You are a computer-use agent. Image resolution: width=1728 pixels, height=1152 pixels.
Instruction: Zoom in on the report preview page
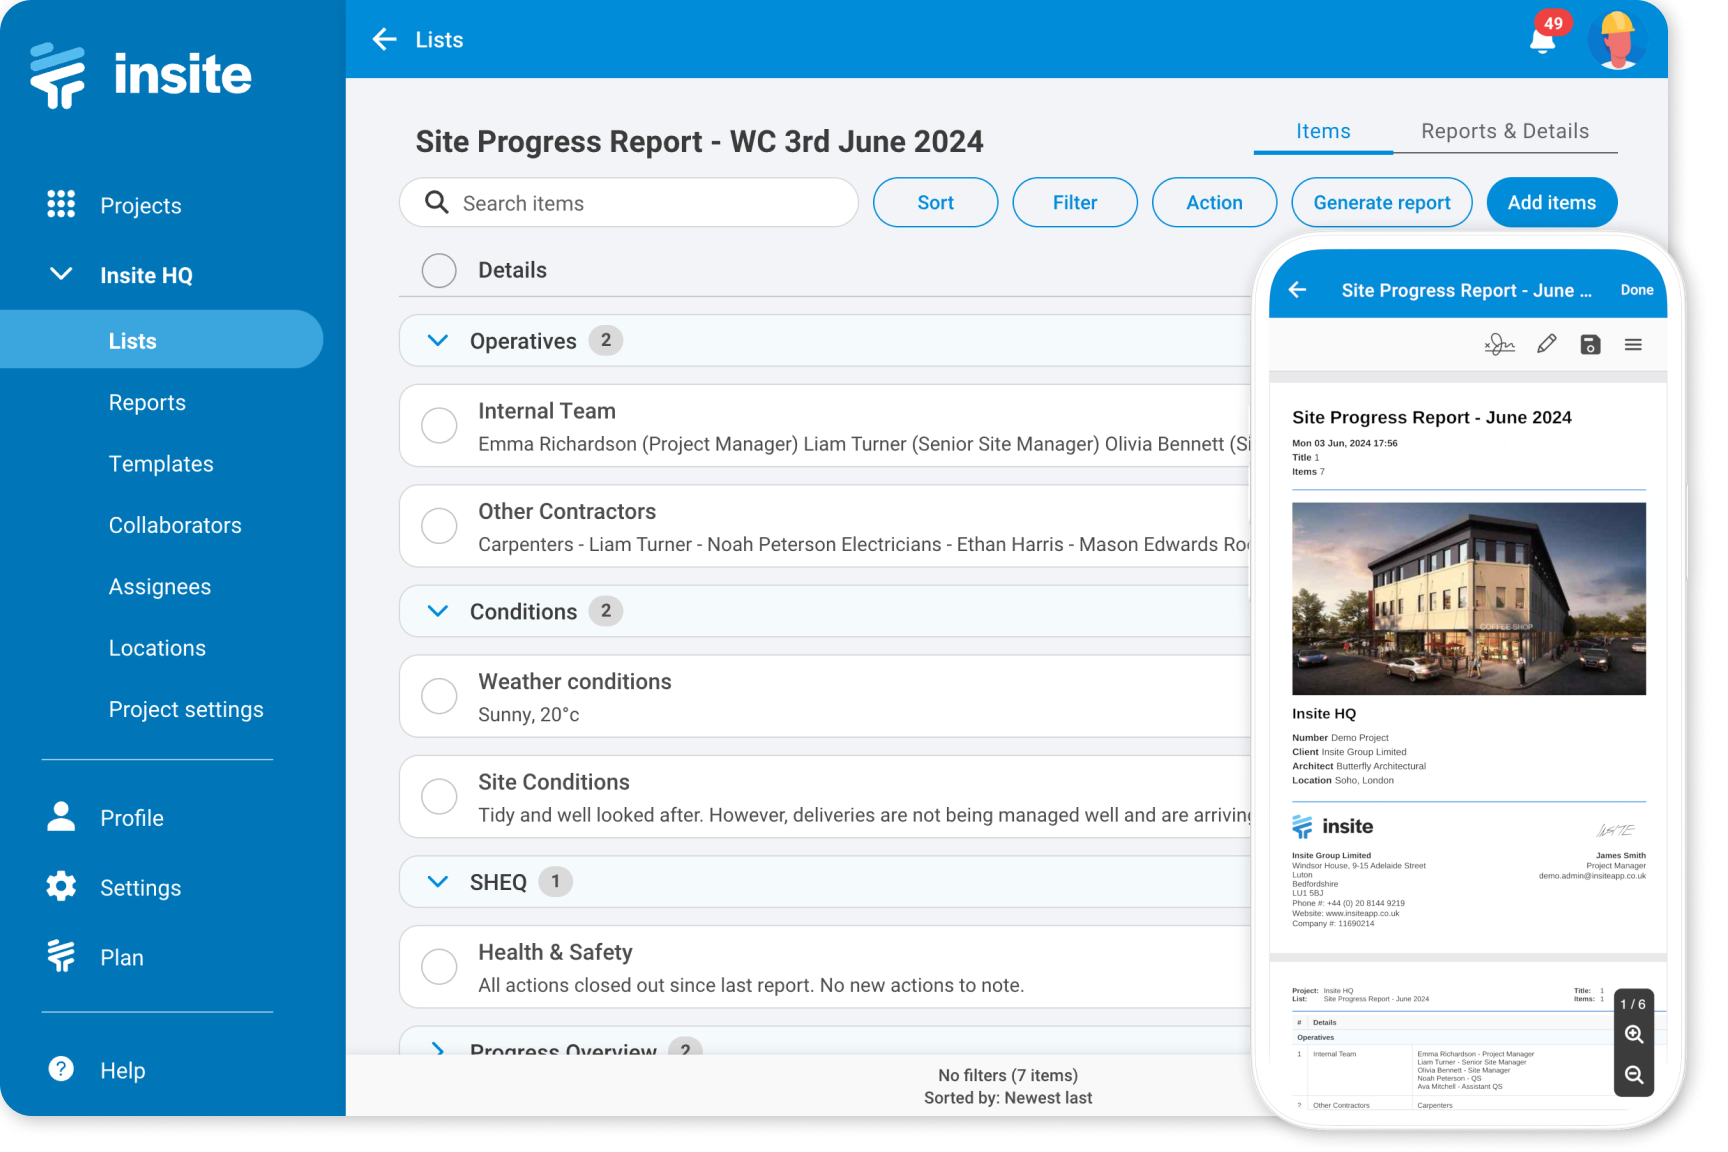(x=1634, y=1035)
